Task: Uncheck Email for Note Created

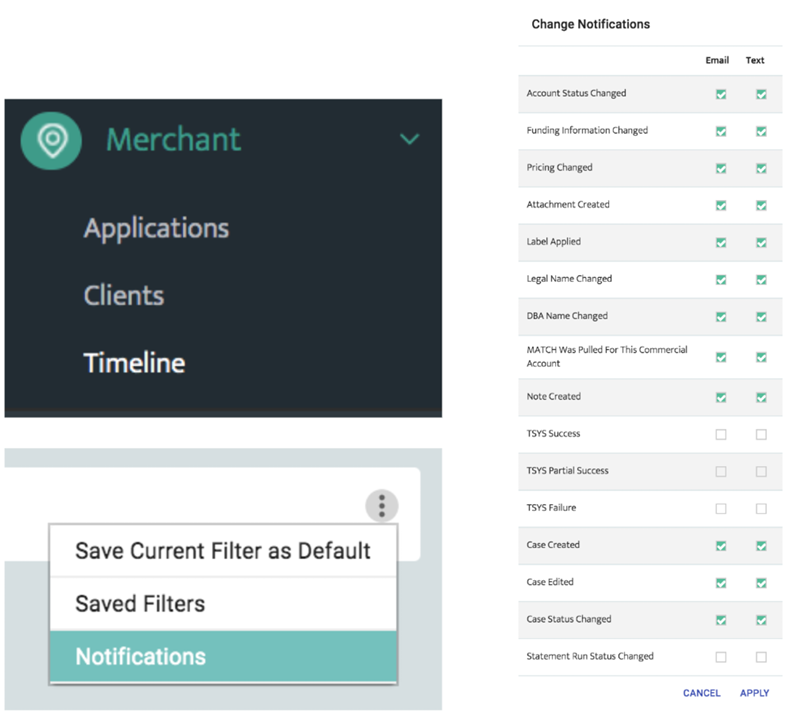Action: point(721,397)
